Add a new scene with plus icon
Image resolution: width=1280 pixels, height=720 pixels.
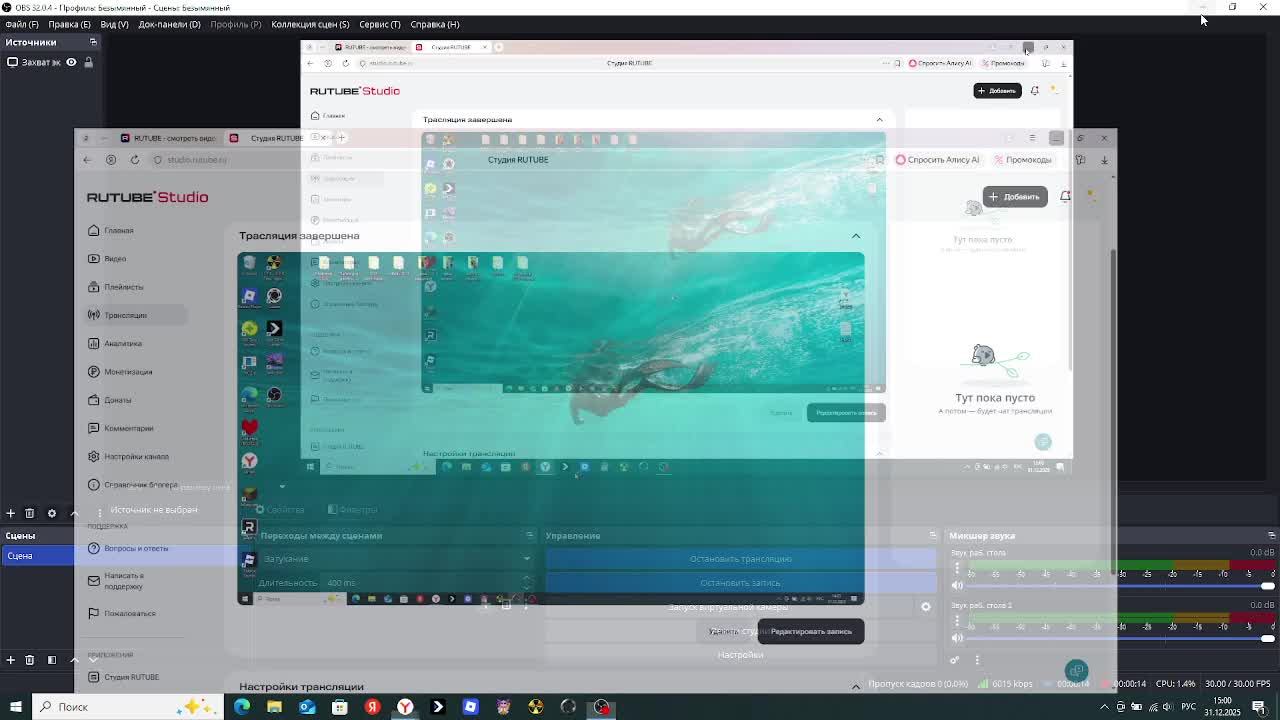[x=10, y=660]
